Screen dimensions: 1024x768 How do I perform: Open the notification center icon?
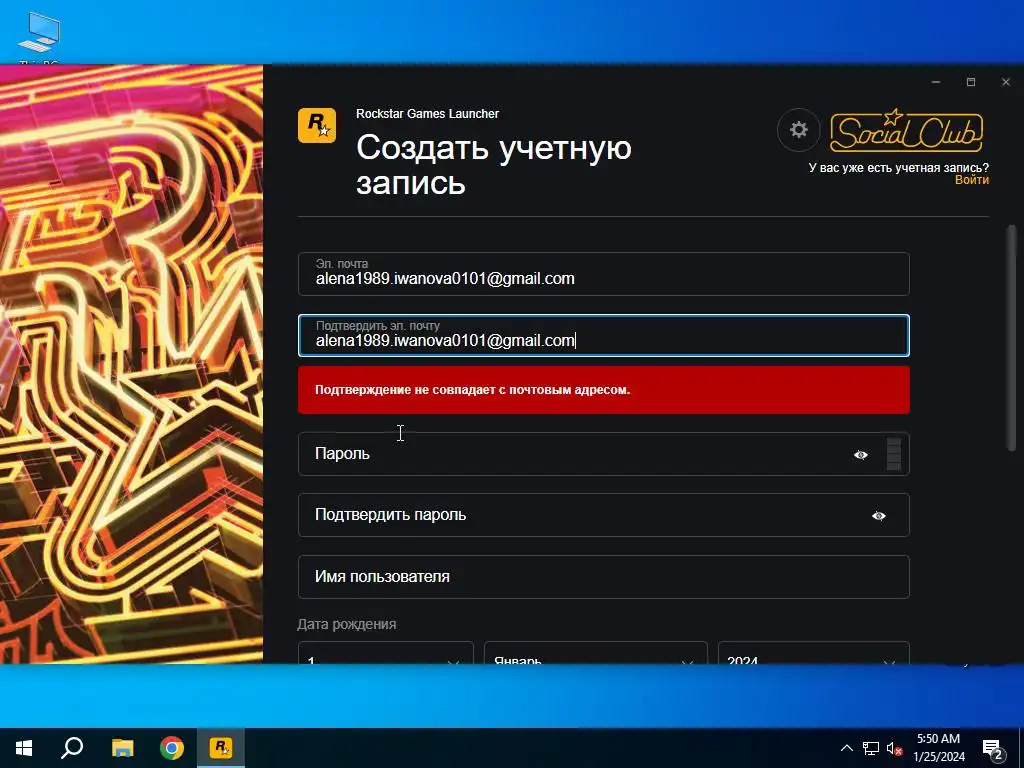click(993, 749)
